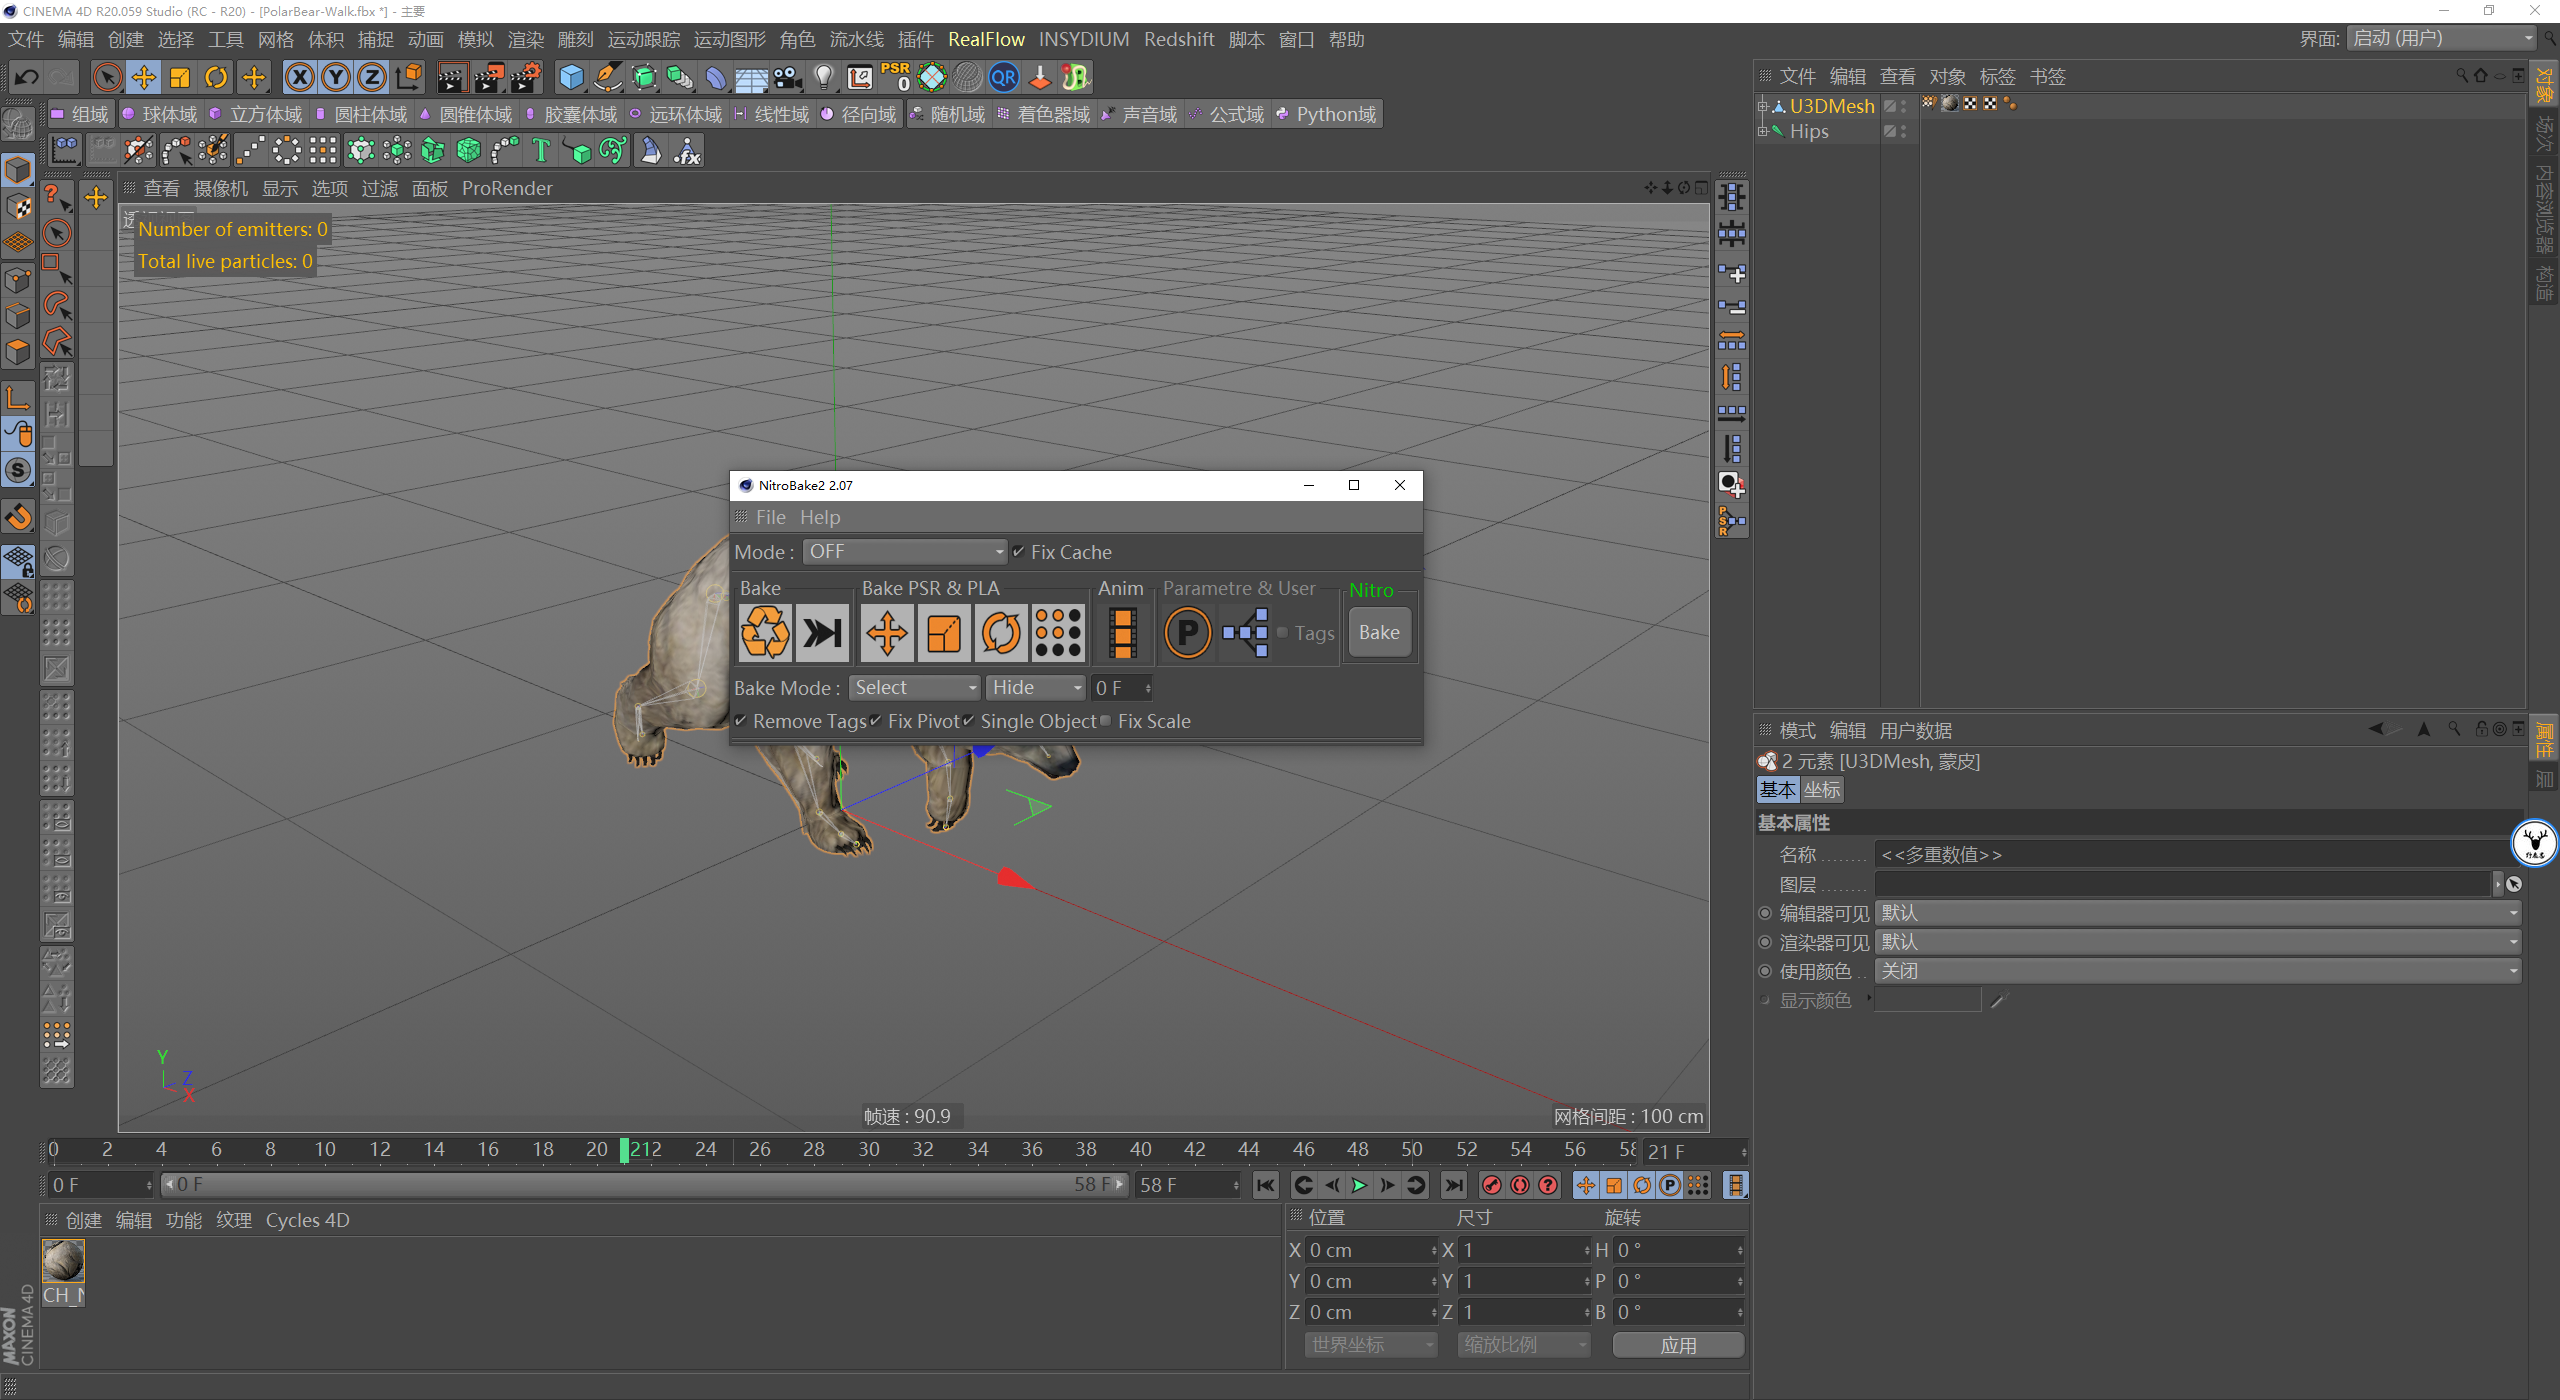Open the RealFlow menu
This screenshot has height=1400, width=2560.
click(x=985, y=39)
